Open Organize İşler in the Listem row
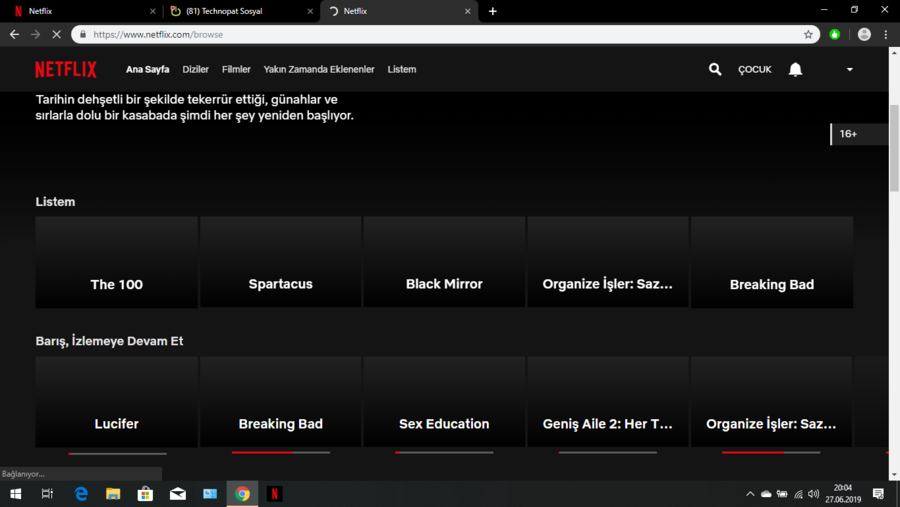The width and height of the screenshot is (900, 507). point(608,262)
